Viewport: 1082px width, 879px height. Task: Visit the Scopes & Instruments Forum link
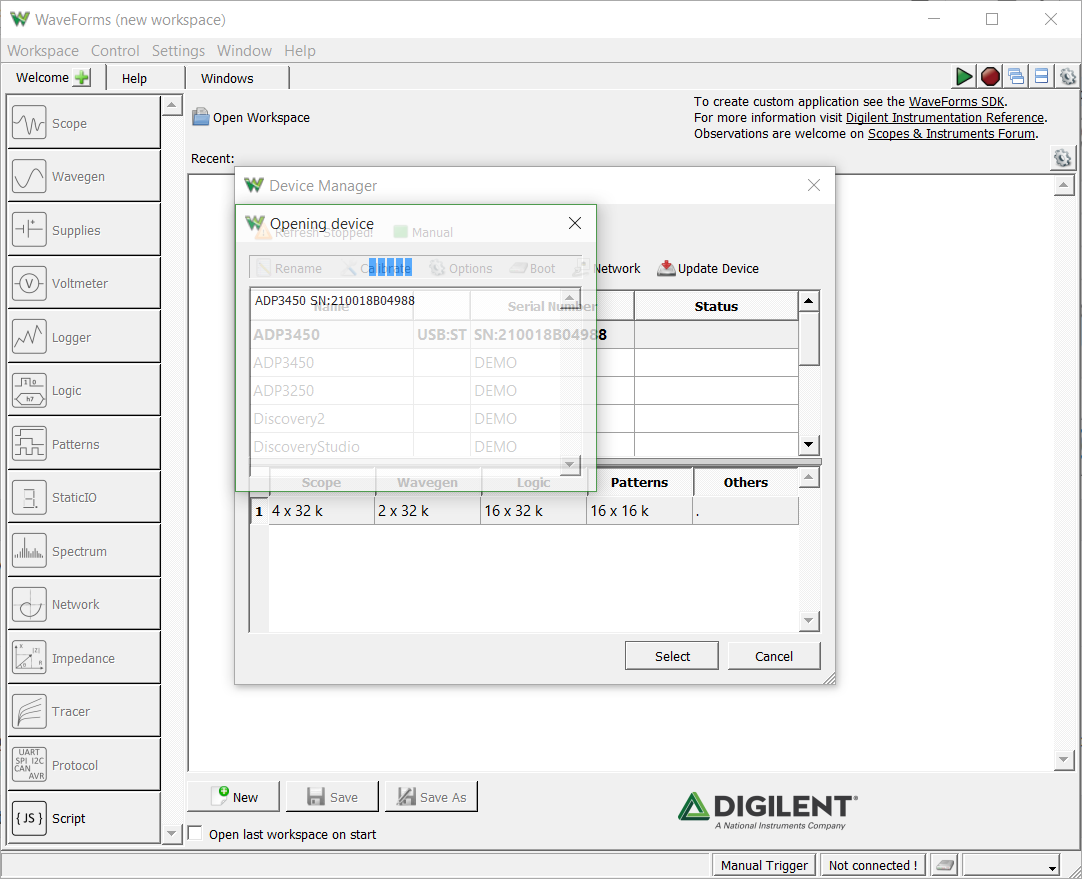[x=952, y=133]
